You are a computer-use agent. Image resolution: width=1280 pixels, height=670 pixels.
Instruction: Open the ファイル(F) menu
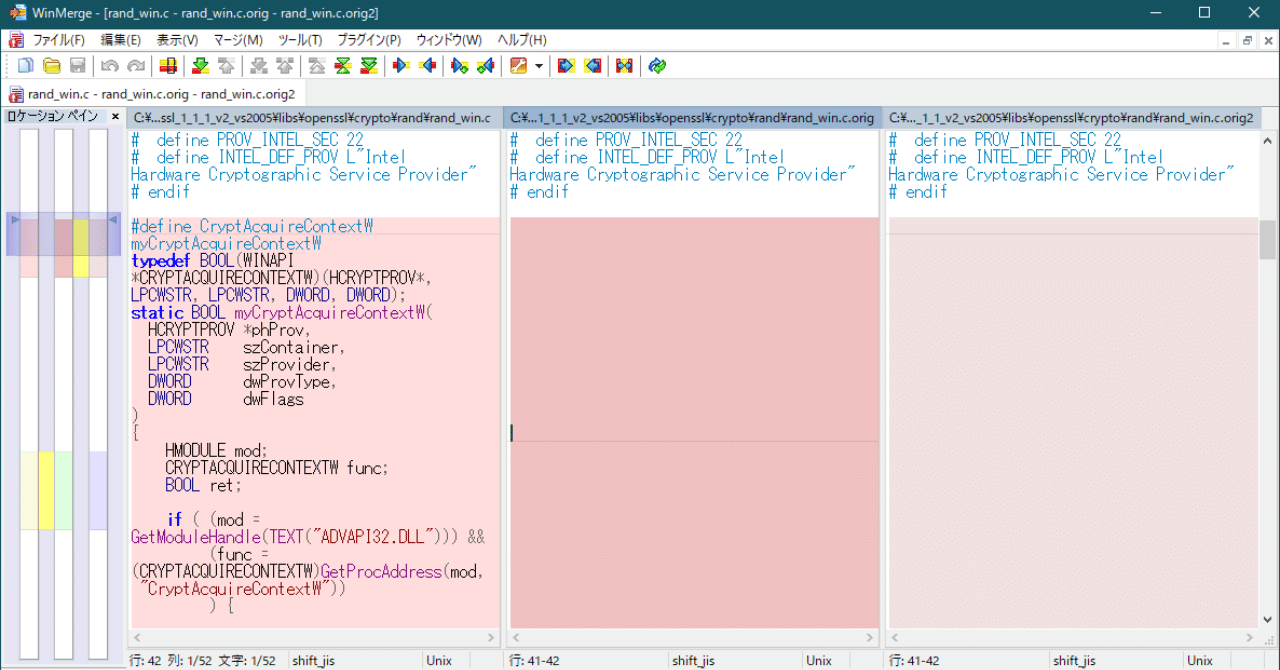coord(59,40)
